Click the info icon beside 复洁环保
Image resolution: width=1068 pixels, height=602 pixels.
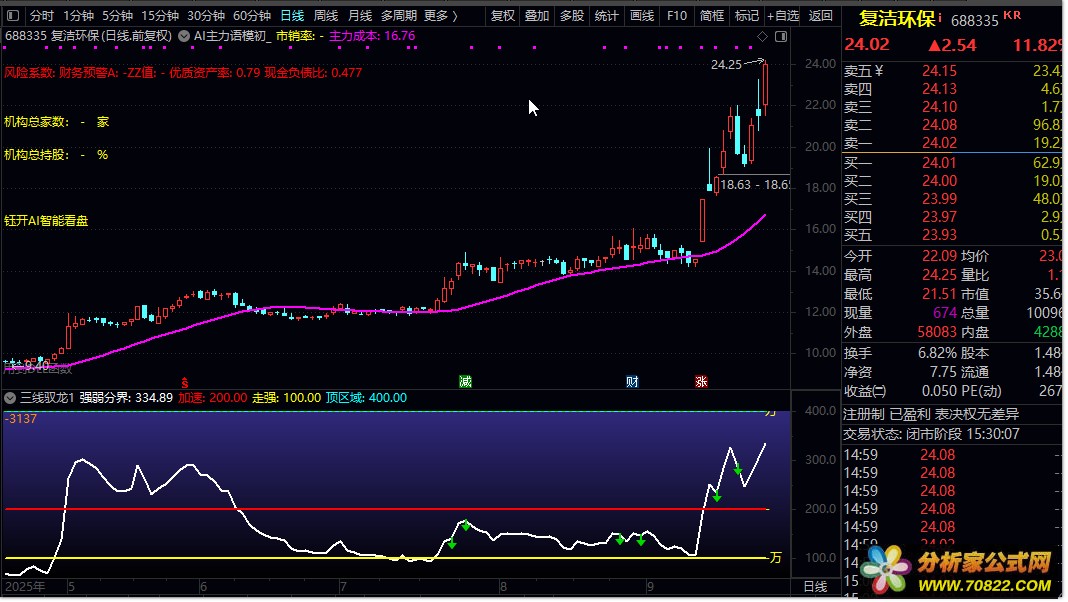(x=940, y=16)
